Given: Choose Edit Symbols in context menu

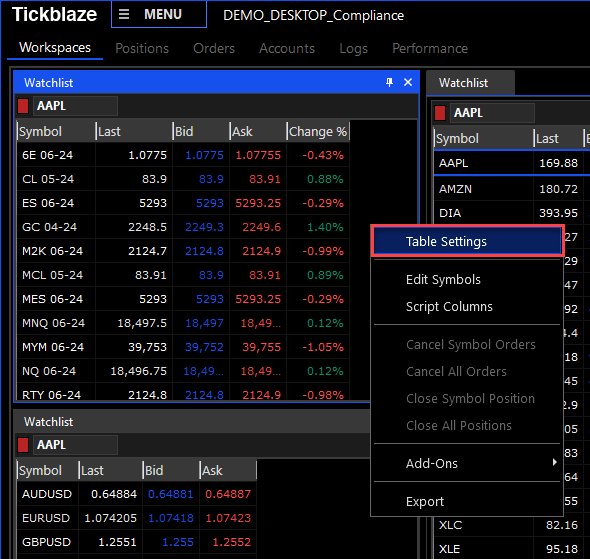Looking at the screenshot, I should pos(467,280).
